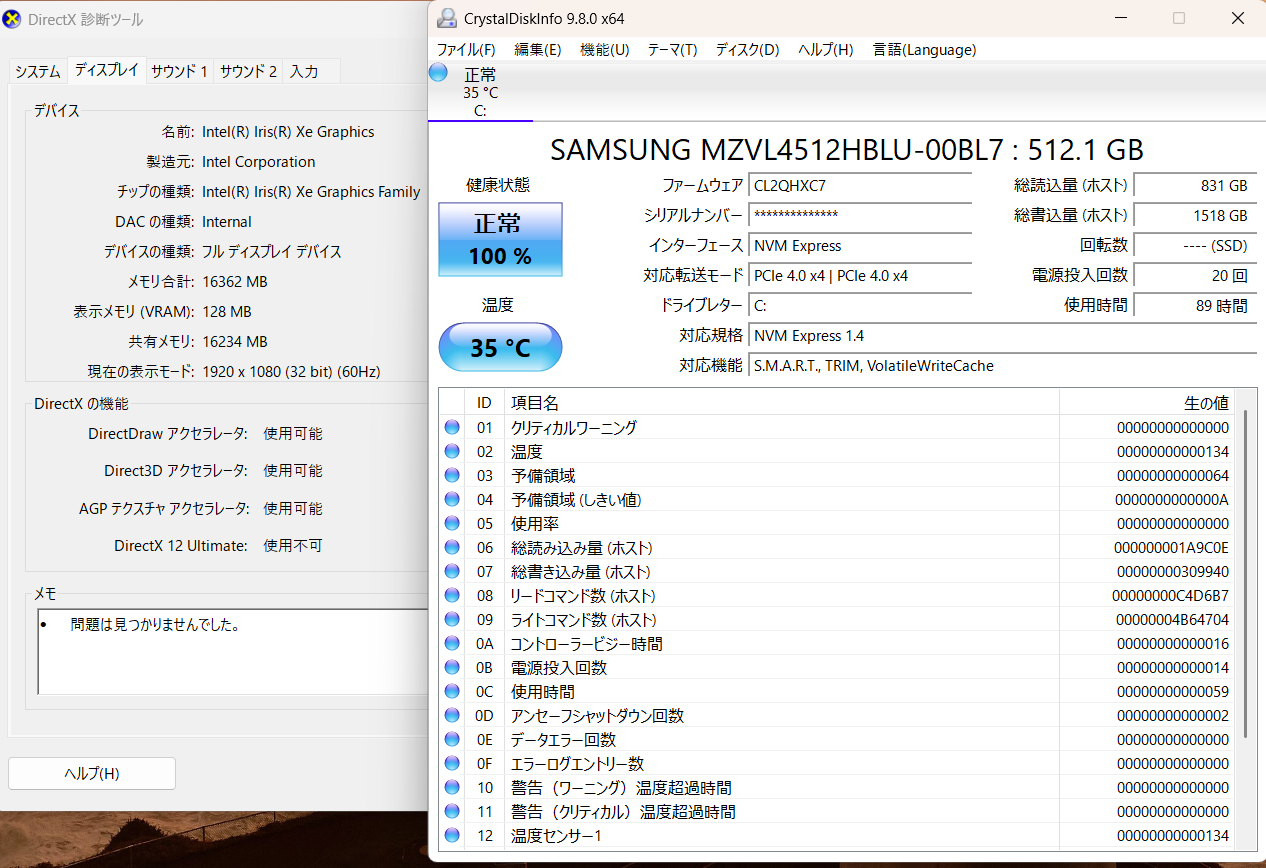Click the メモ box saying 問題は見つかりませんでした

(233, 651)
